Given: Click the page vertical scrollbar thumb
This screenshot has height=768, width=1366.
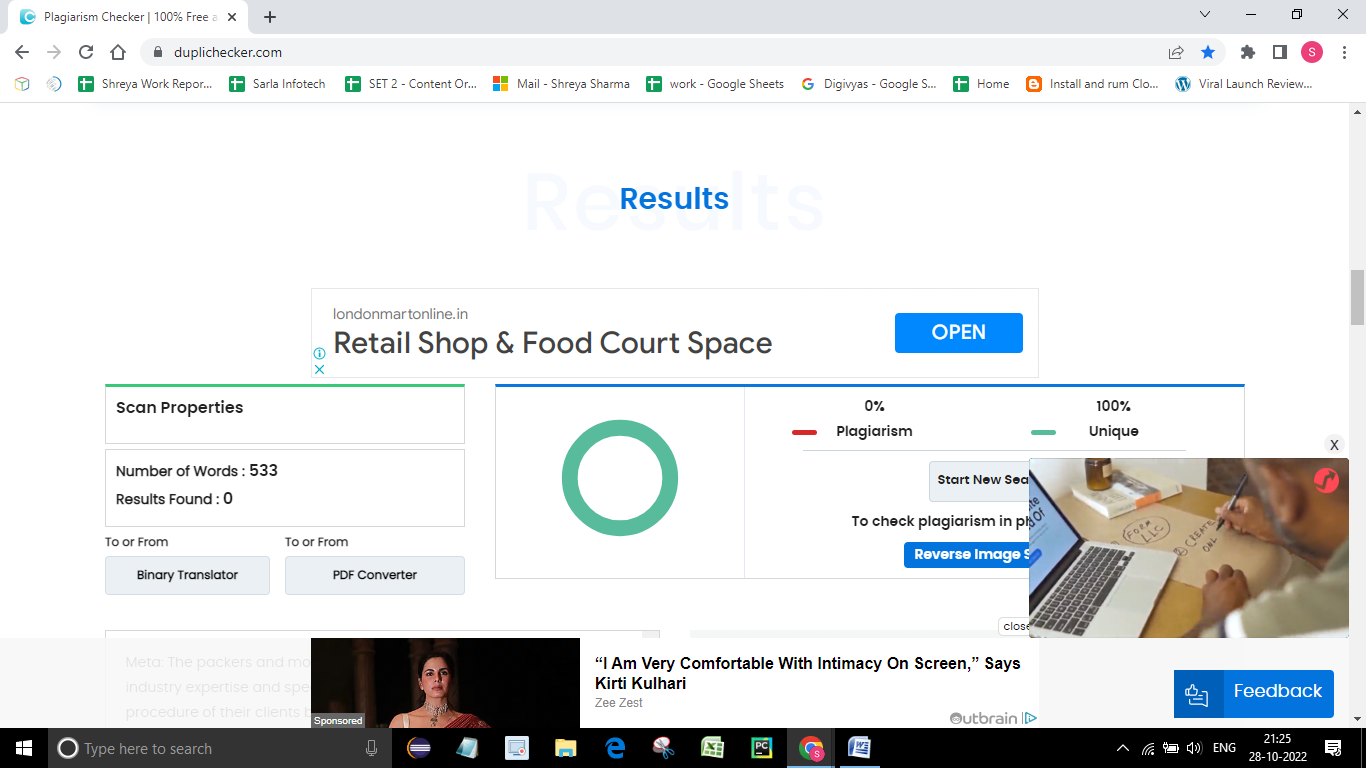Looking at the screenshot, I should (x=1357, y=297).
